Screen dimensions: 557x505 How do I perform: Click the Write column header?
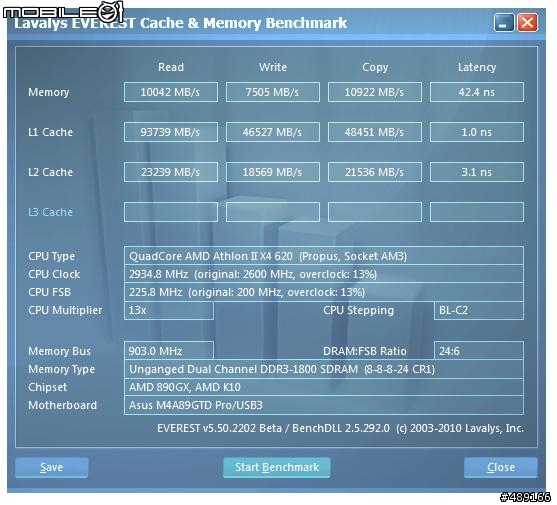point(273,67)
